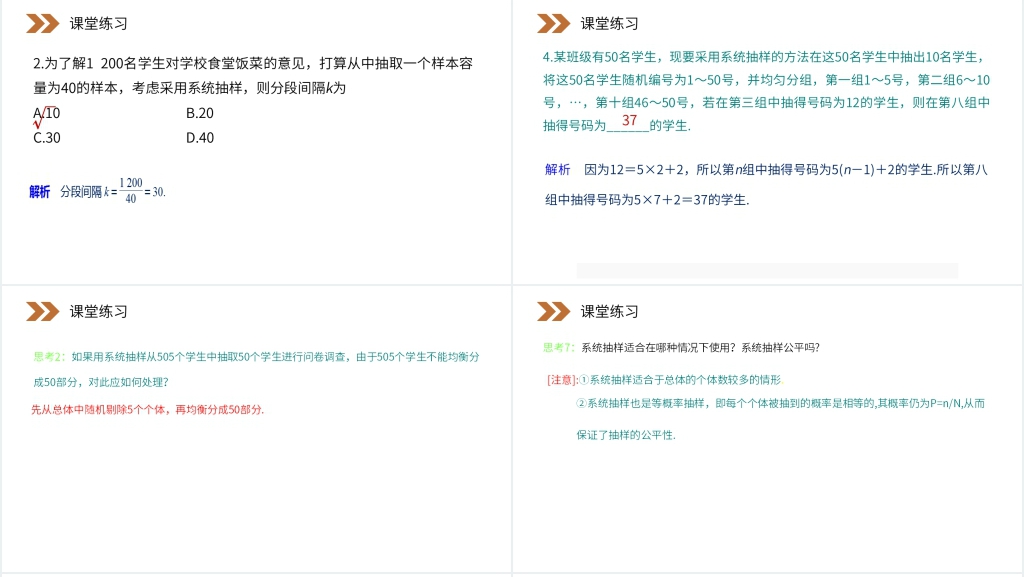The height and width of the screenshot is (577, 1024).
Task: Click the green 思考7 label
Action: (558, 347)
